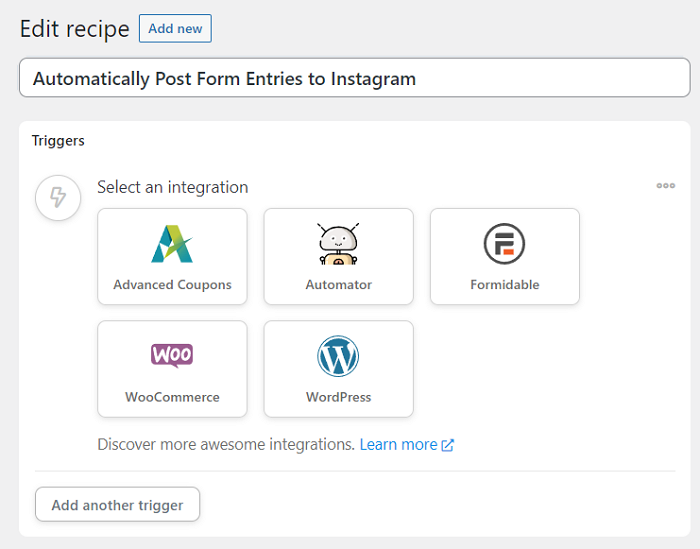Click the WordPress logo icon
Viewport: 700px width, 549px height.
(338, 356)
